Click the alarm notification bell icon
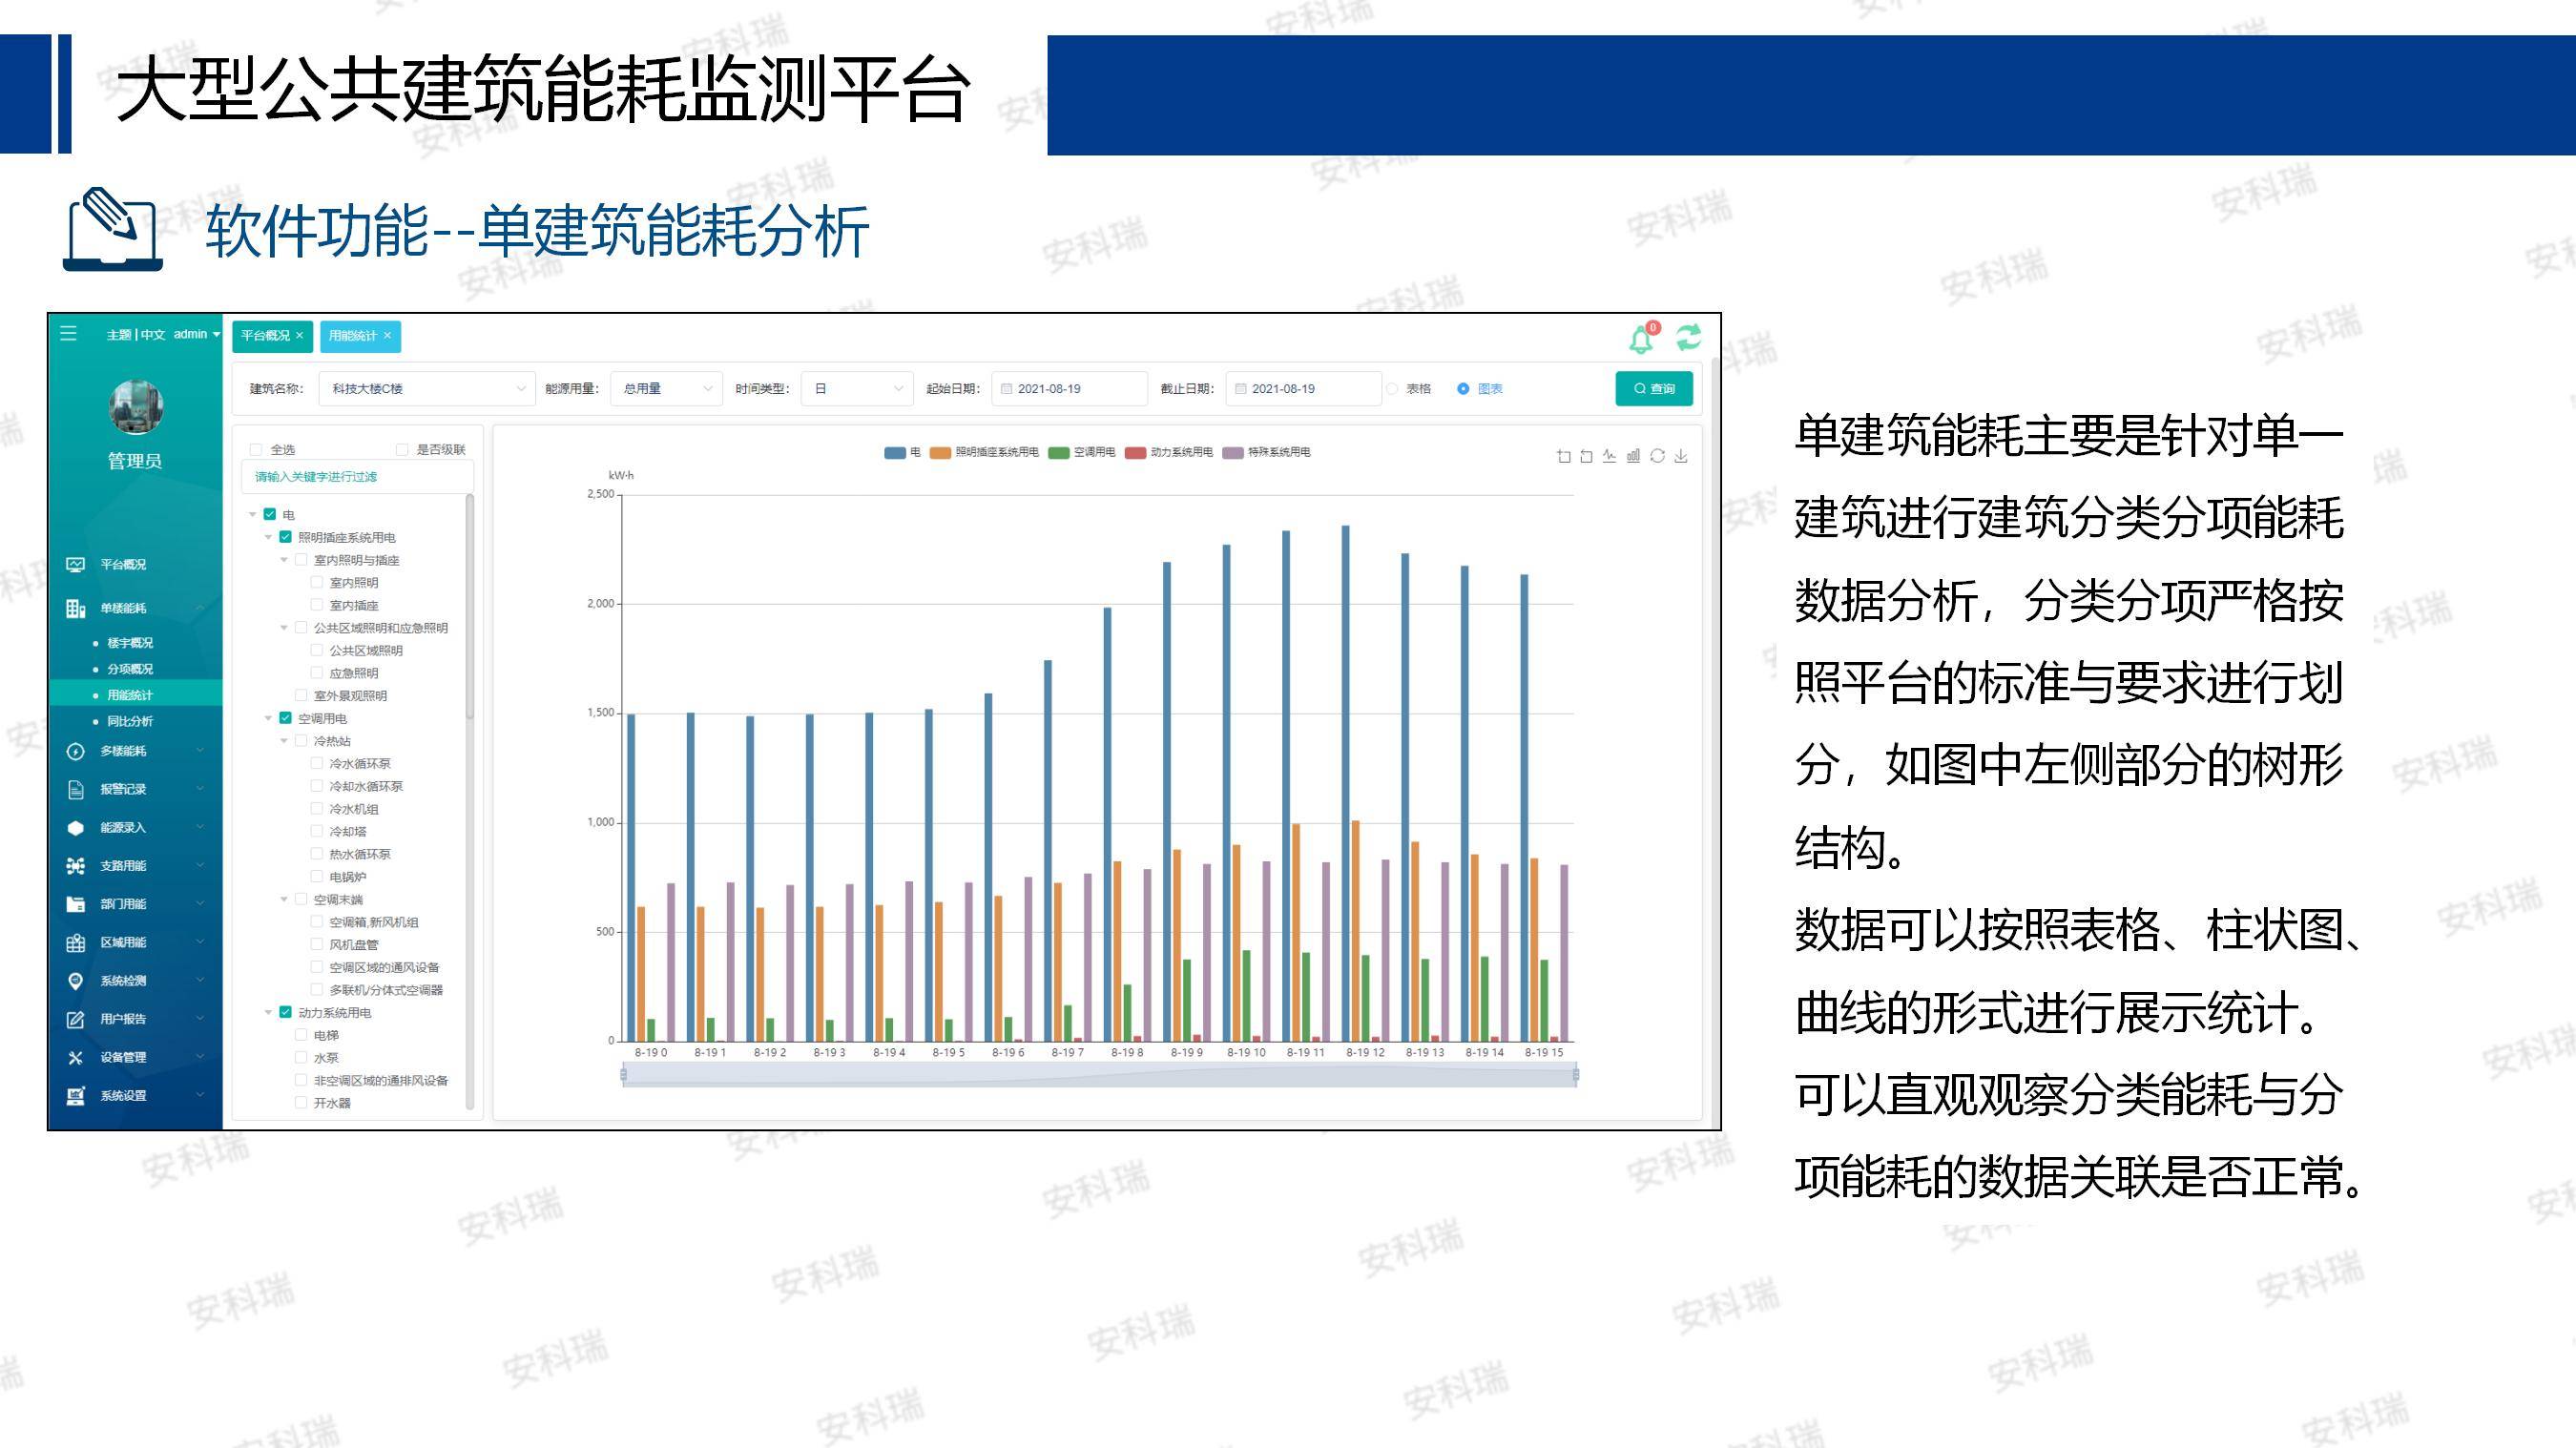The height and width of the screenshot is (1448, 2576). click(1641, 339)
